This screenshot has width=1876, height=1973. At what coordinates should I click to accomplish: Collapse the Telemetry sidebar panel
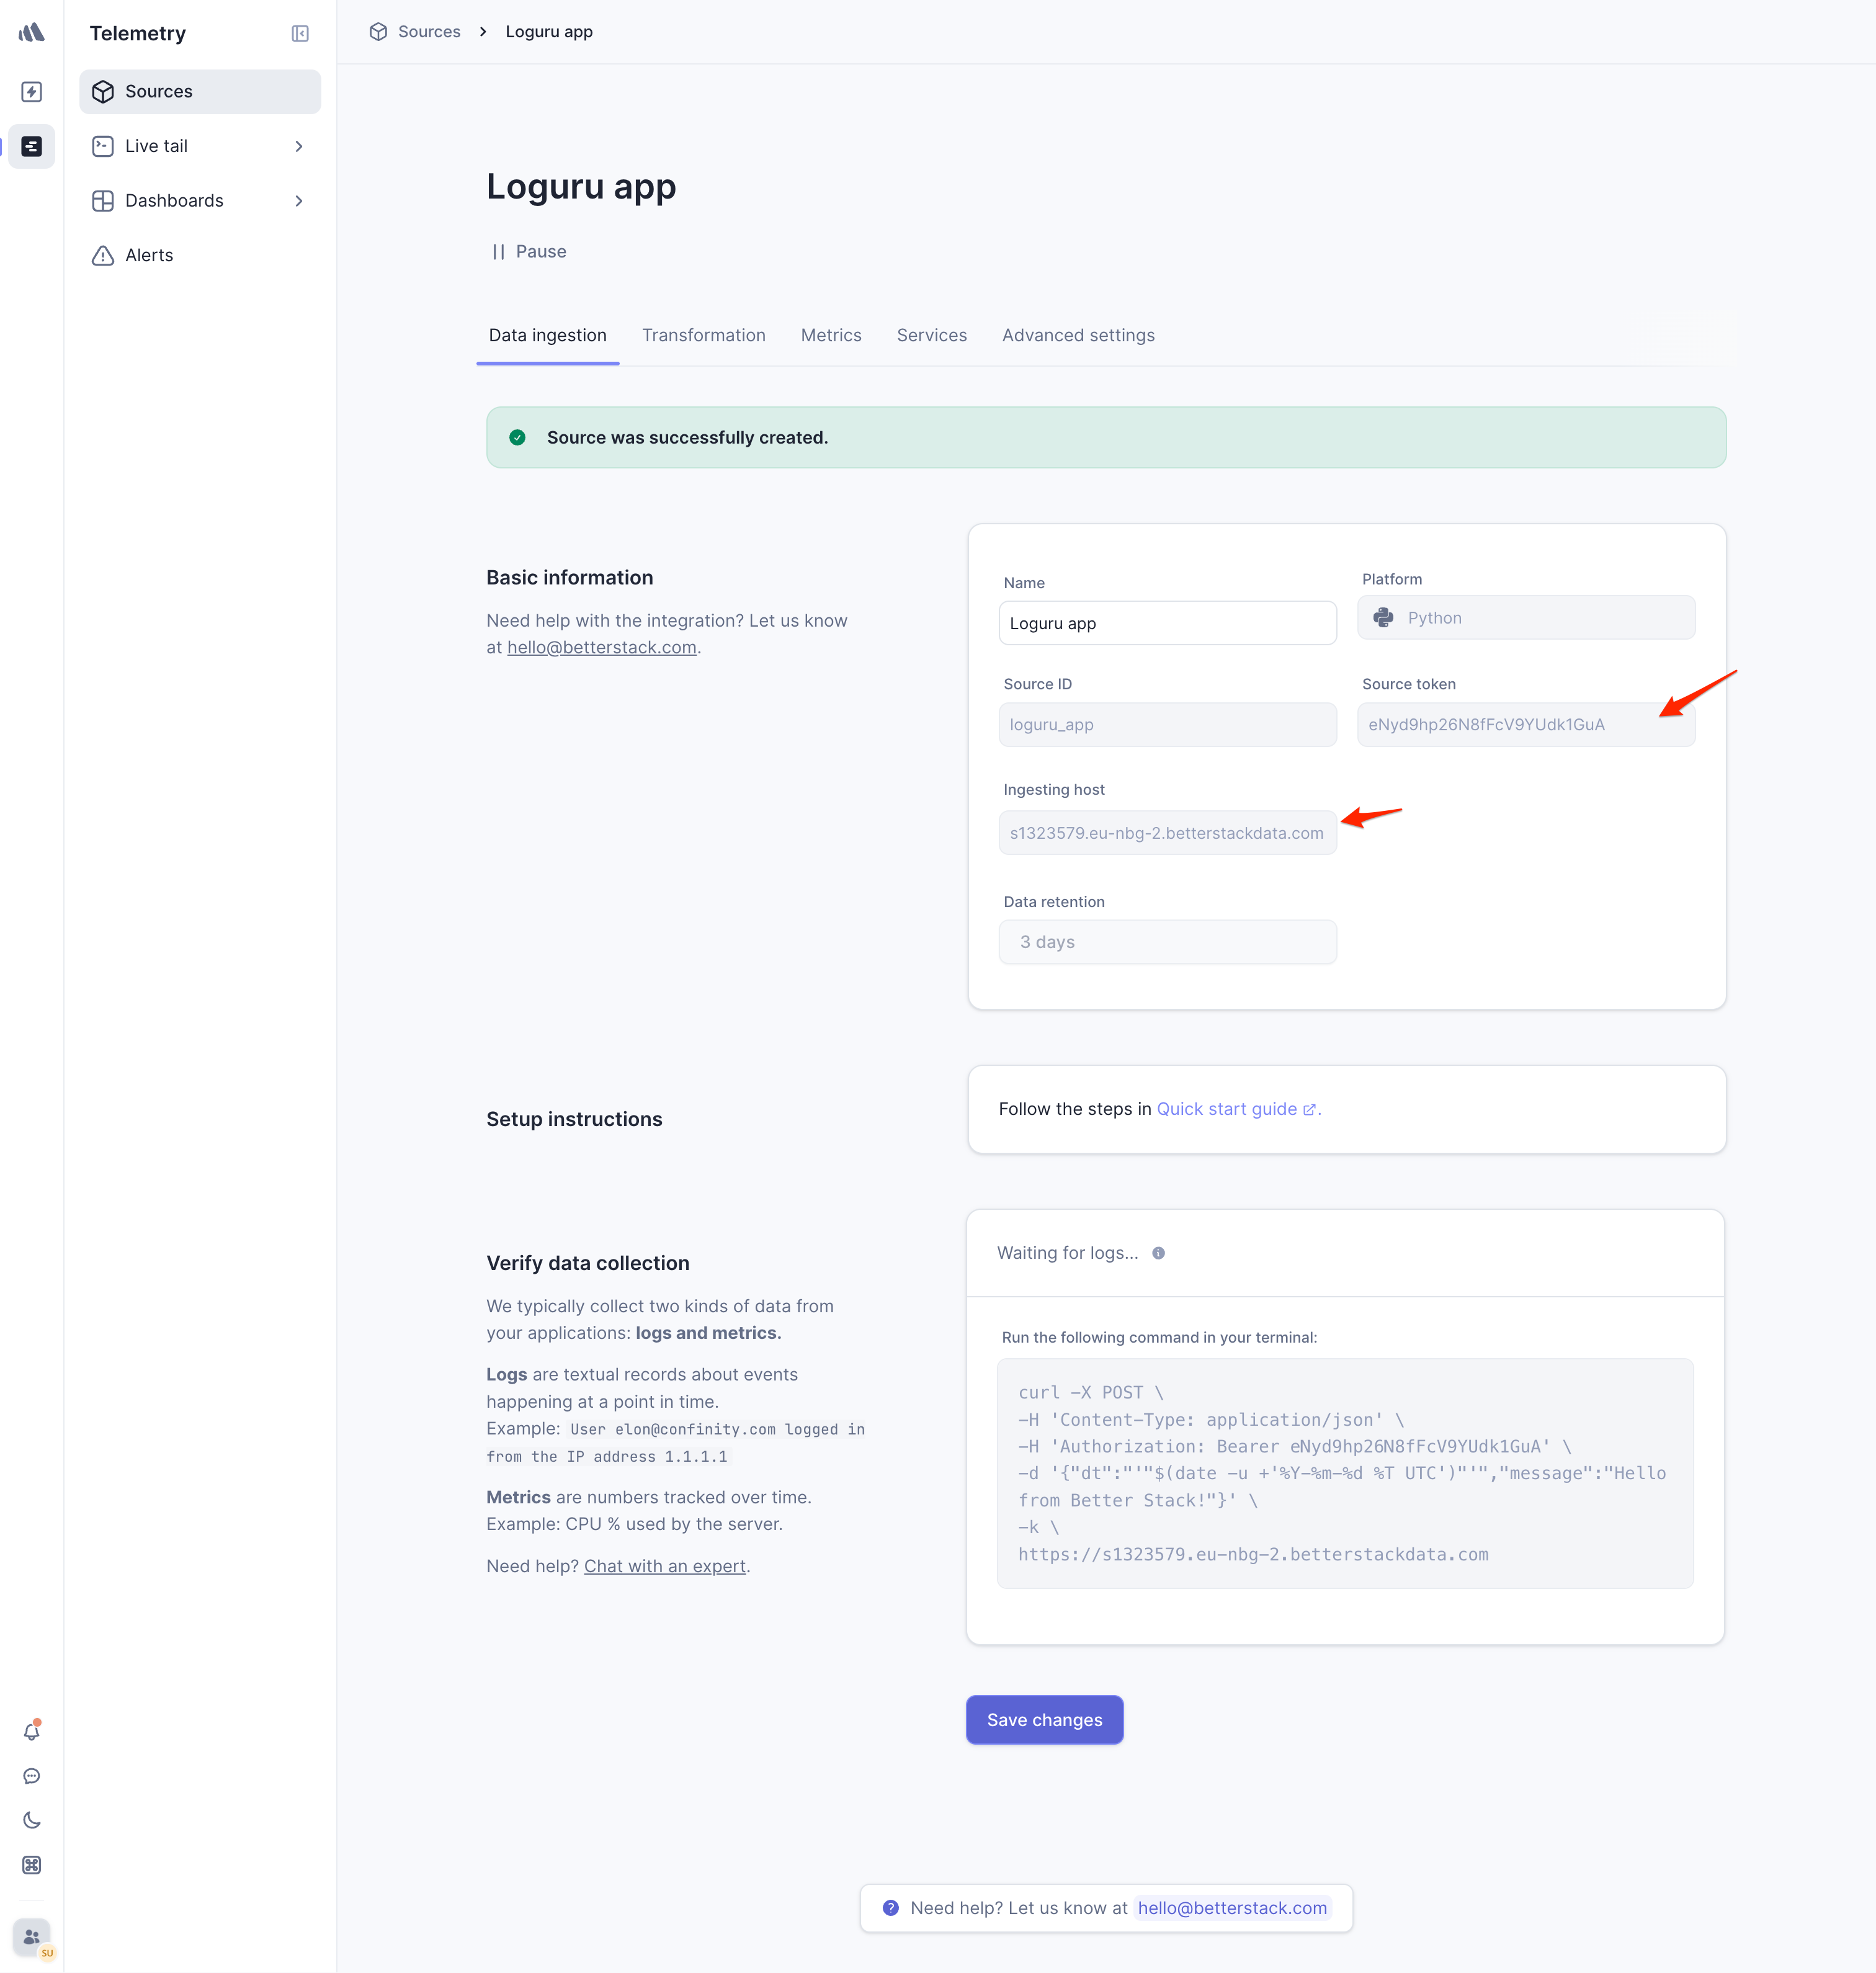(300, 33)
